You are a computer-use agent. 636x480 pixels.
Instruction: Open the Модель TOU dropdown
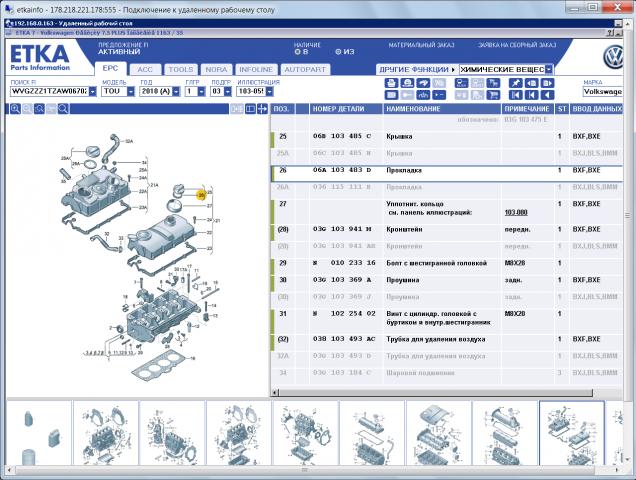[131, 91]
